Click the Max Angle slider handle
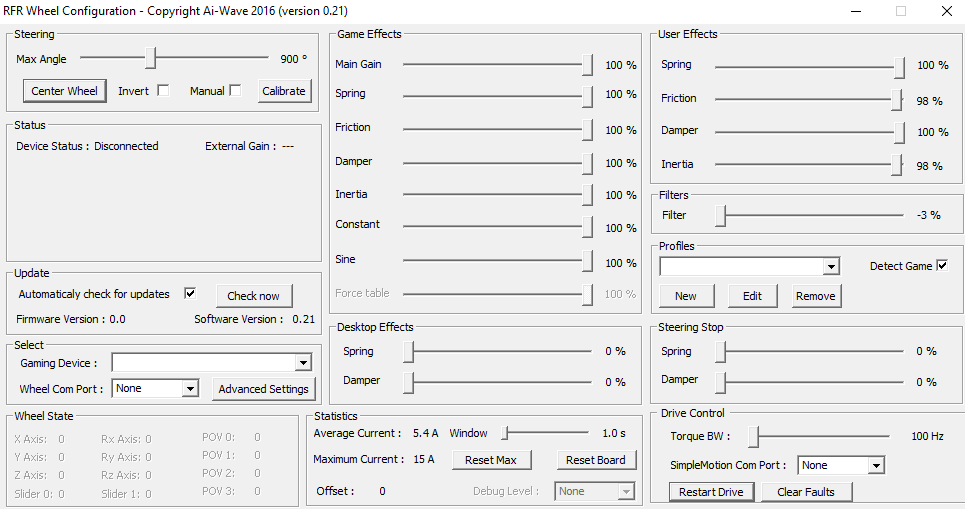965x509 pixels. coord(151,59)
